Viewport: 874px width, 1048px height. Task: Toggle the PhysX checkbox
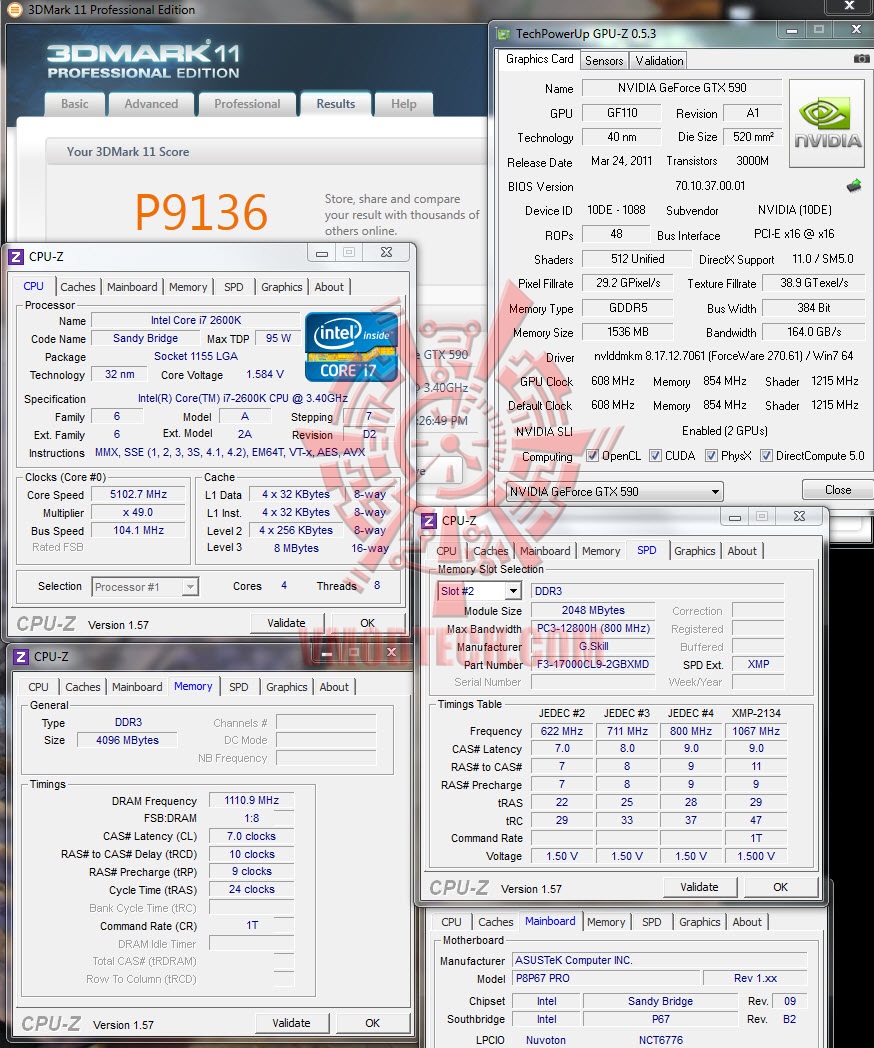click(712, 455)
